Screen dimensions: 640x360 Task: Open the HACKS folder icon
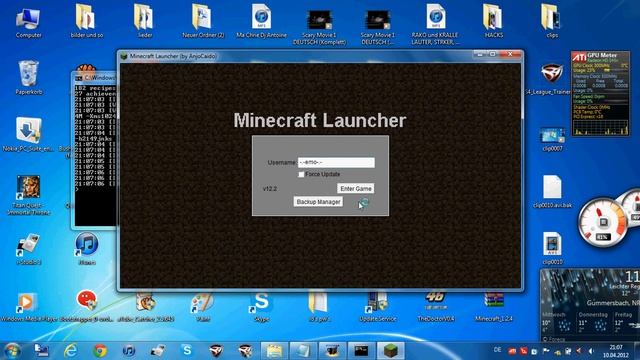click(493, 21)
